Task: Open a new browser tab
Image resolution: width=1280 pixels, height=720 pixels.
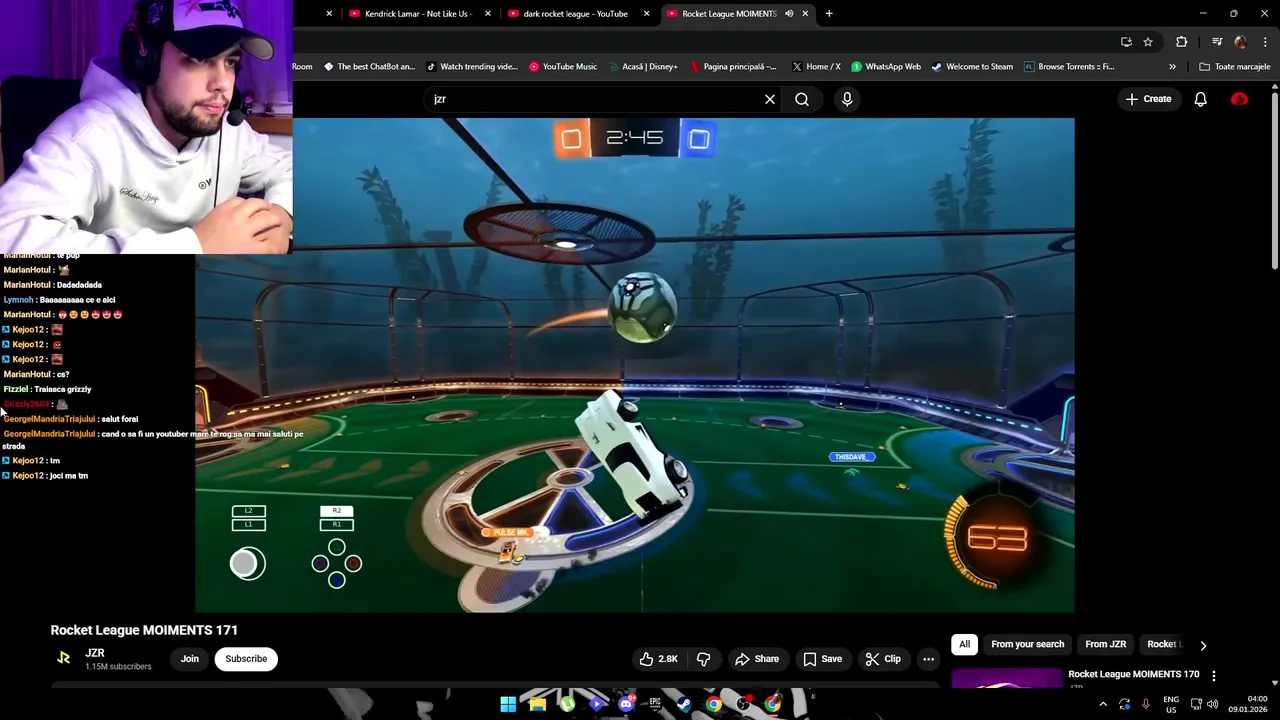Action: (x=829, y=14)
